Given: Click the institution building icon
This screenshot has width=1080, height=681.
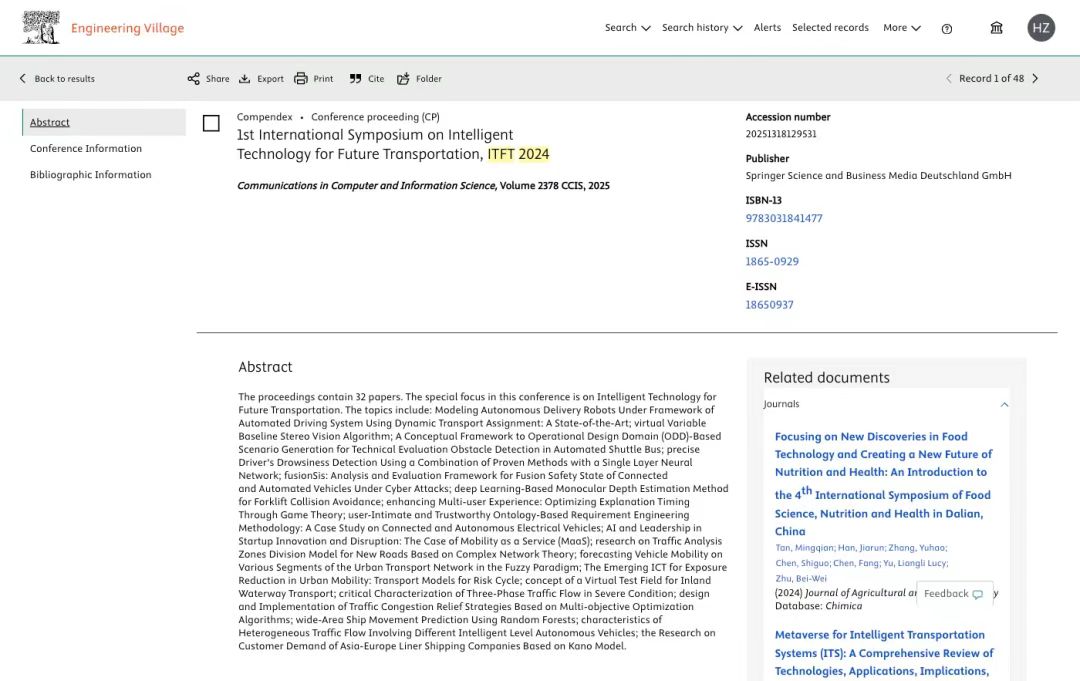Looking at the screenshot, I should [x=996, y=28].
